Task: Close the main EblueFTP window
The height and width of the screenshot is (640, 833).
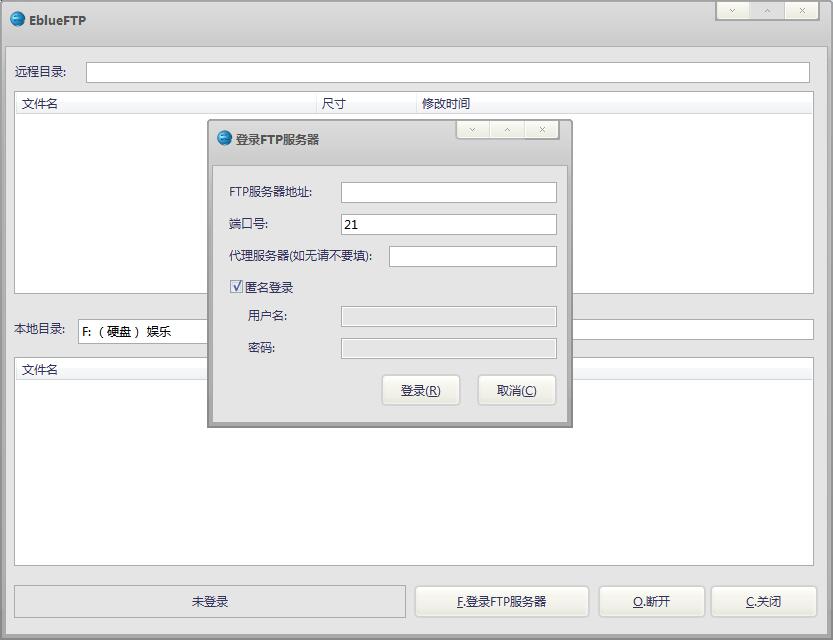Action: point(802,11)
